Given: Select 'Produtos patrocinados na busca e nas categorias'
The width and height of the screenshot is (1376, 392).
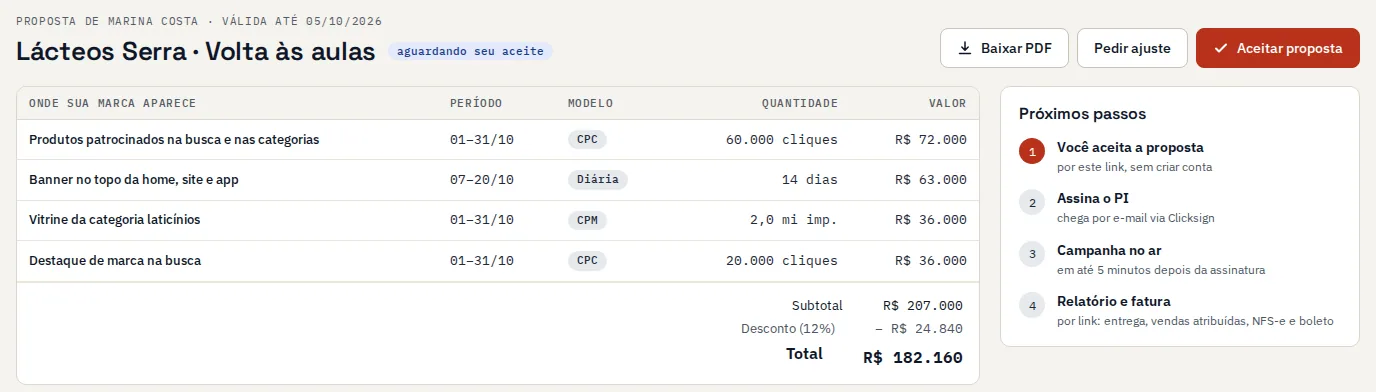Looking at the screenshot, I should (x=174, y=140).
